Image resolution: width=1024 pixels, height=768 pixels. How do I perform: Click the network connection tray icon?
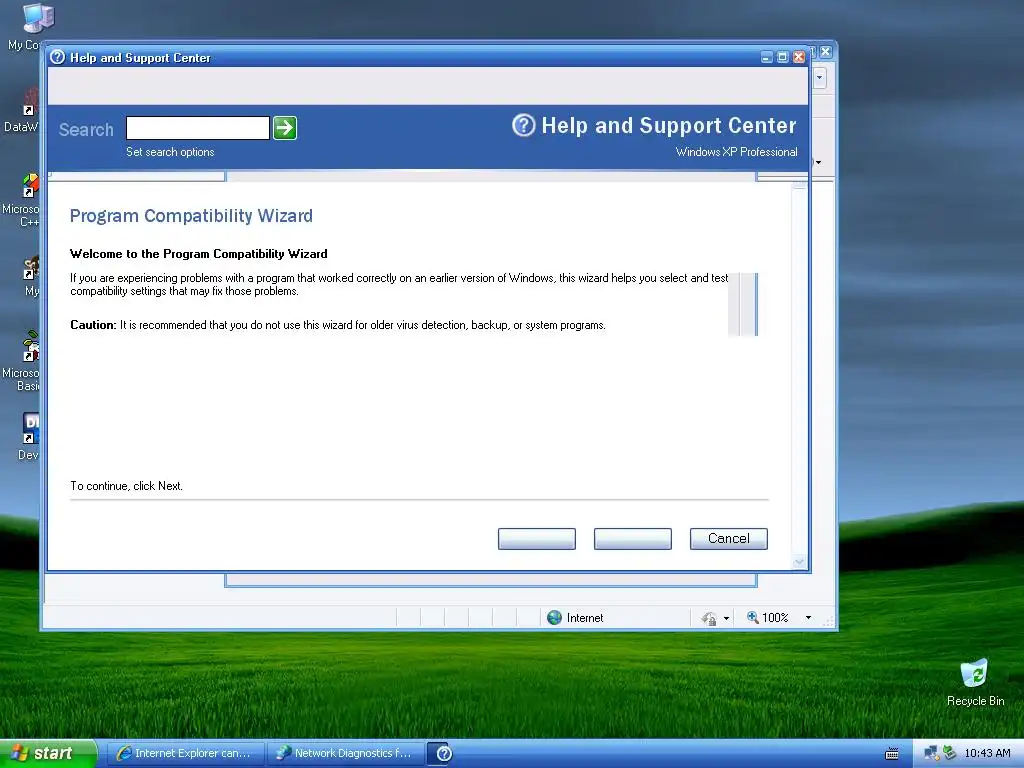pyautogui.click(x=931, y=754)
